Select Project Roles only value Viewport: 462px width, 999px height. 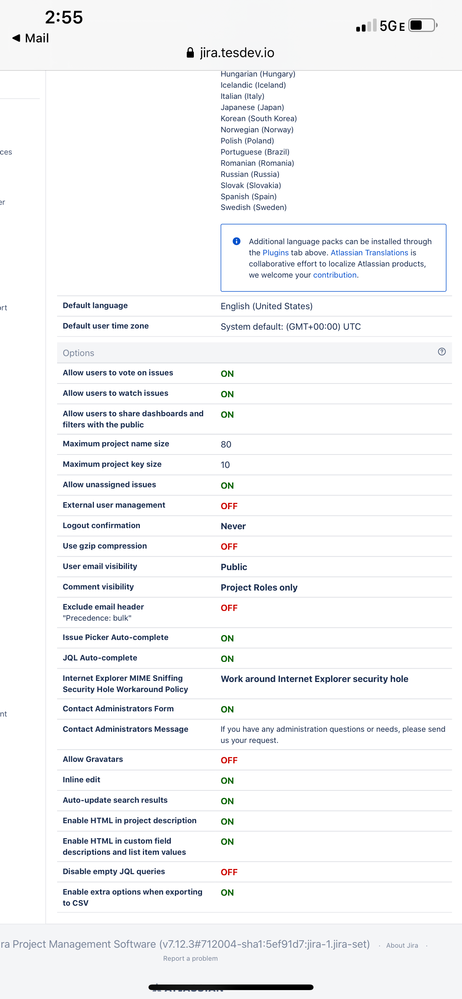pos(259,587)
